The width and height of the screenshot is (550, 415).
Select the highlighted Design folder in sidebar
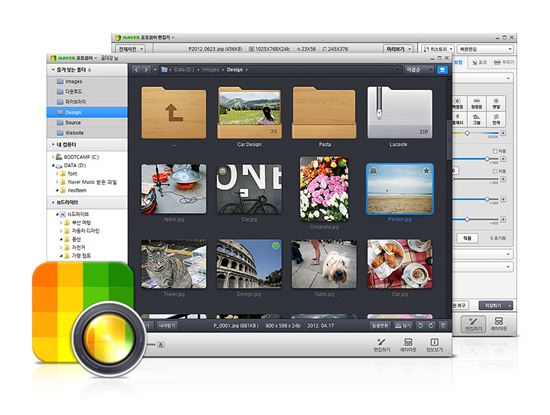click(x=87, y=112)
